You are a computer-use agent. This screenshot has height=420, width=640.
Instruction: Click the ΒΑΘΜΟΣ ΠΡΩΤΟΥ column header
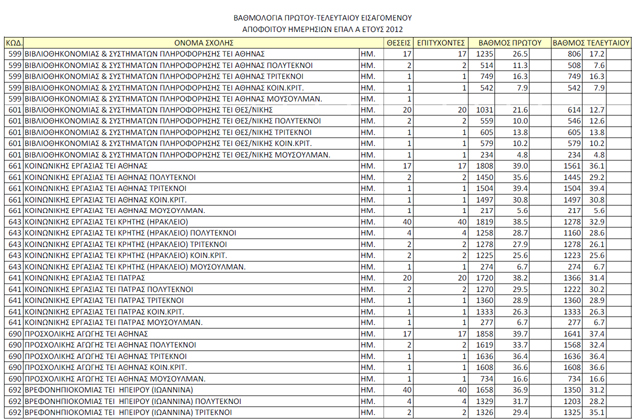click(x=509, y=43)
